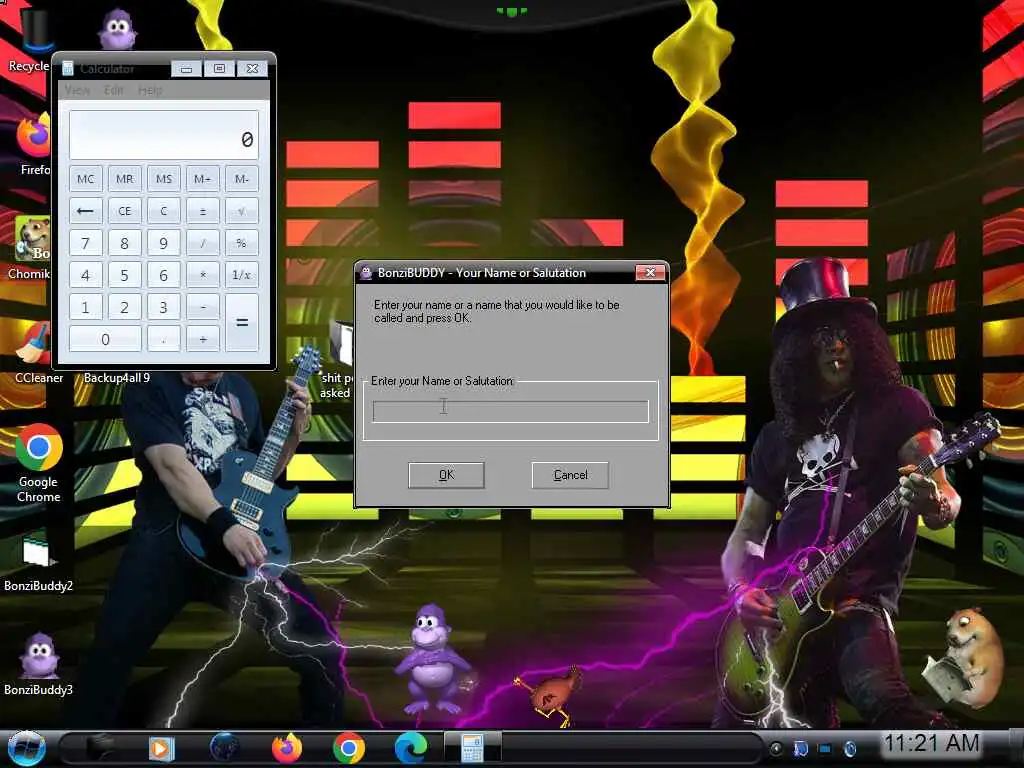Click the clock in the system tray
The width and height of the screenshot is (1024, 768).
click(931, 743)
